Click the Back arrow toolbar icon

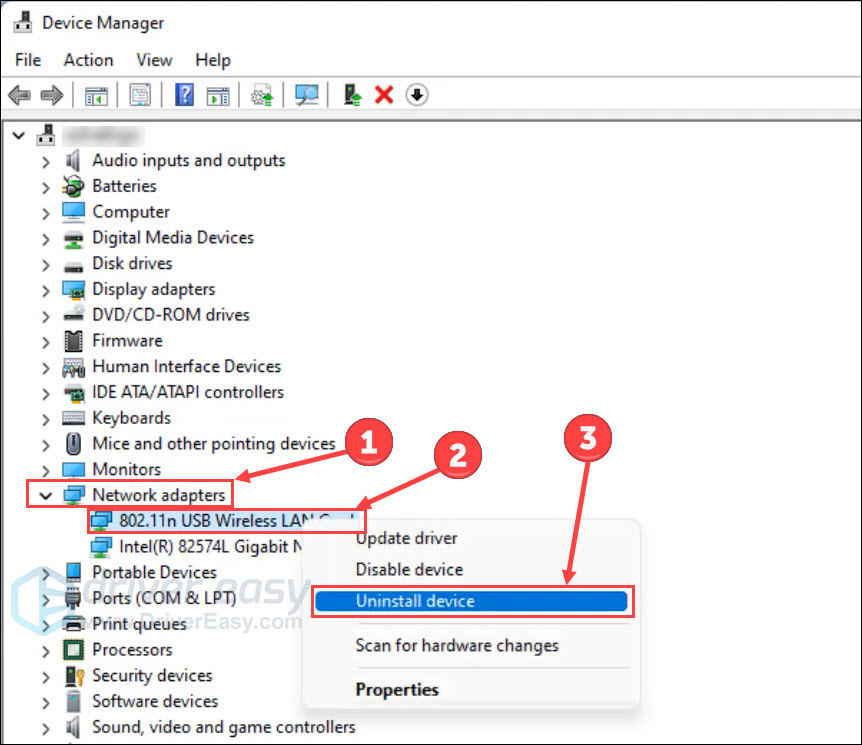[20, 95]
